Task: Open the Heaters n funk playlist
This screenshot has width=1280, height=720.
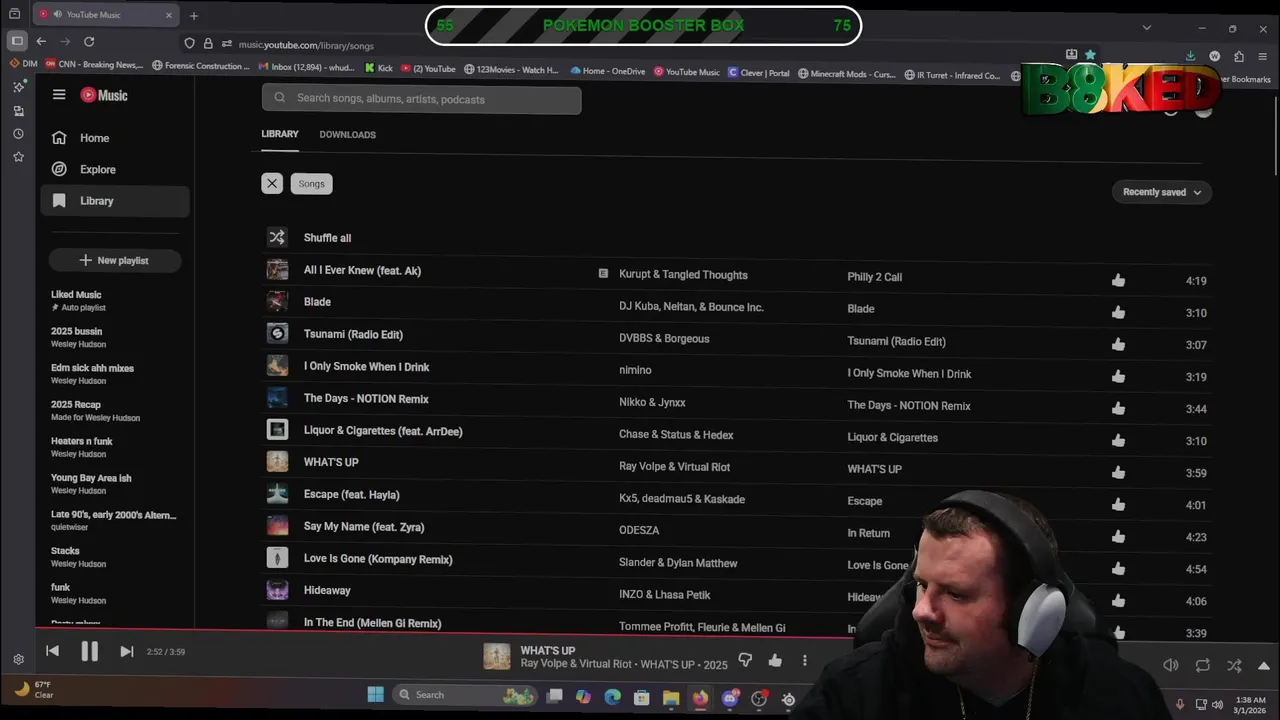Action: (81, 447)
